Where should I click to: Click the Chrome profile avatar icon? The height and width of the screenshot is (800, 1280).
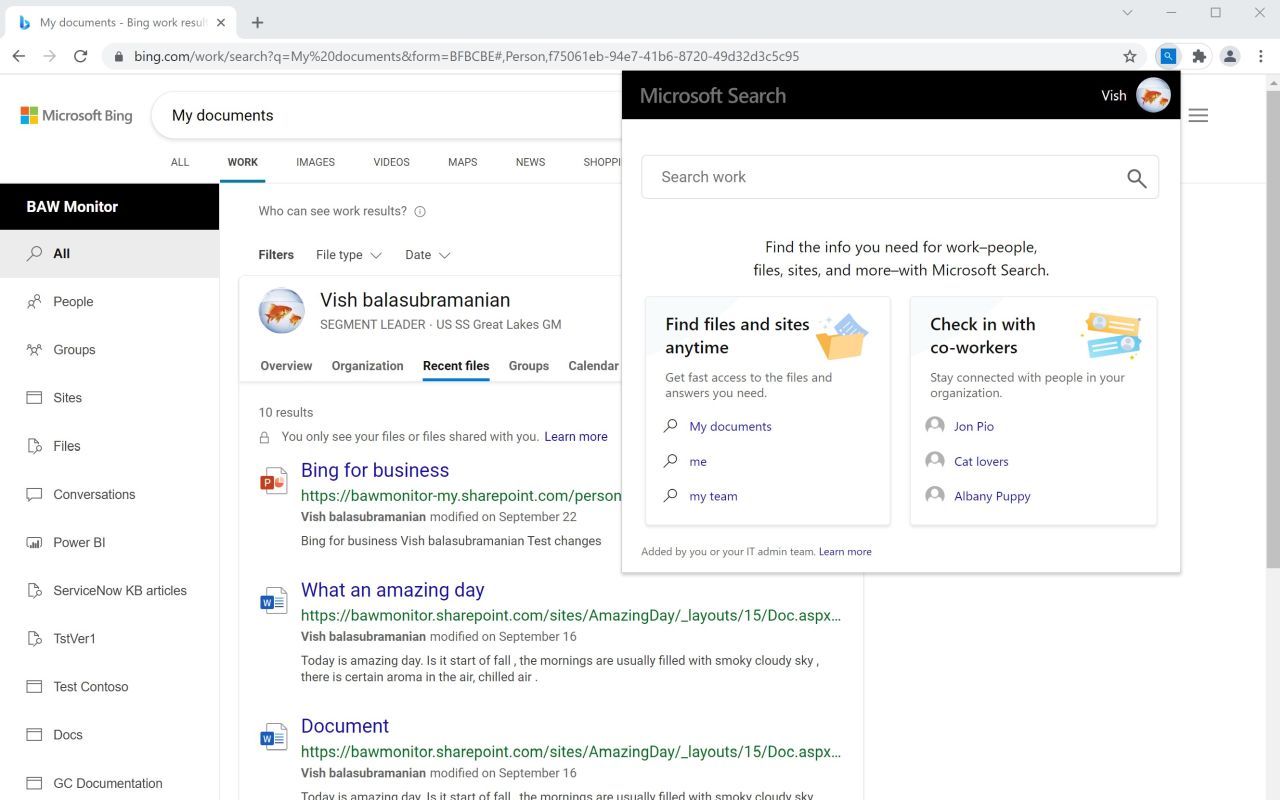[x=1230, y=56]
